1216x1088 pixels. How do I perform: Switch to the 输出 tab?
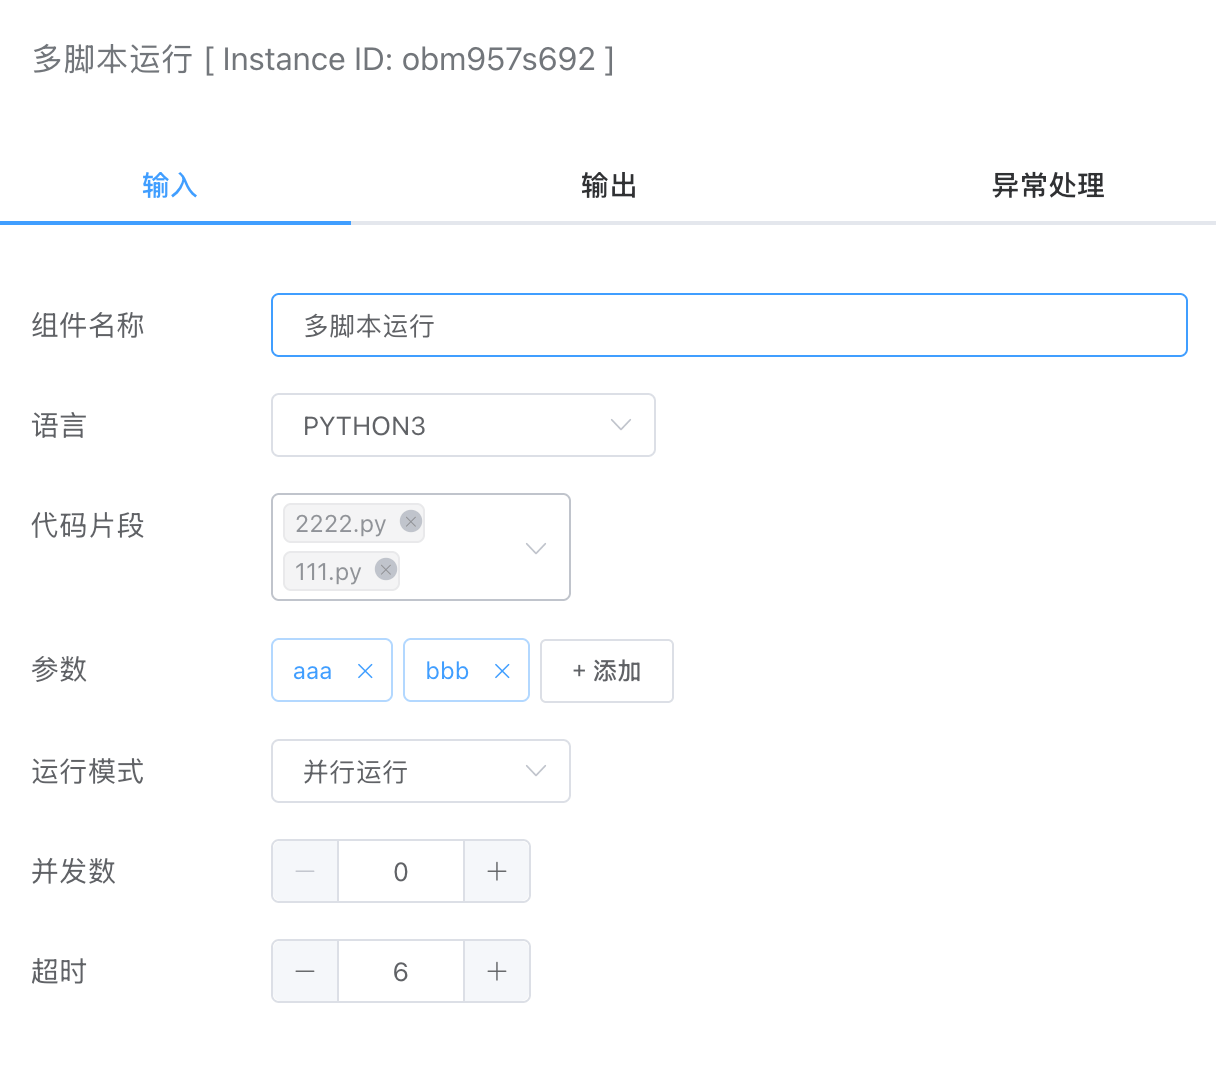pos(608,185)
